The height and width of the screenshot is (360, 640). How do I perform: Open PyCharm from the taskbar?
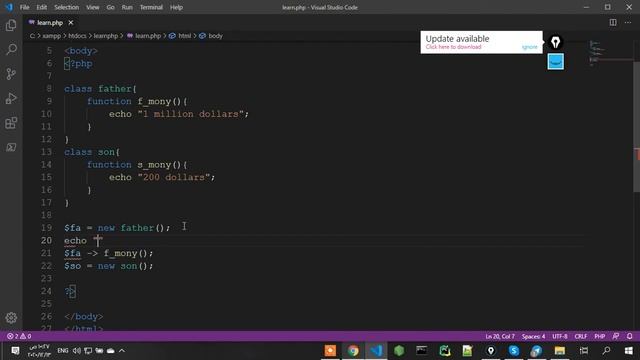coord(445,351)
